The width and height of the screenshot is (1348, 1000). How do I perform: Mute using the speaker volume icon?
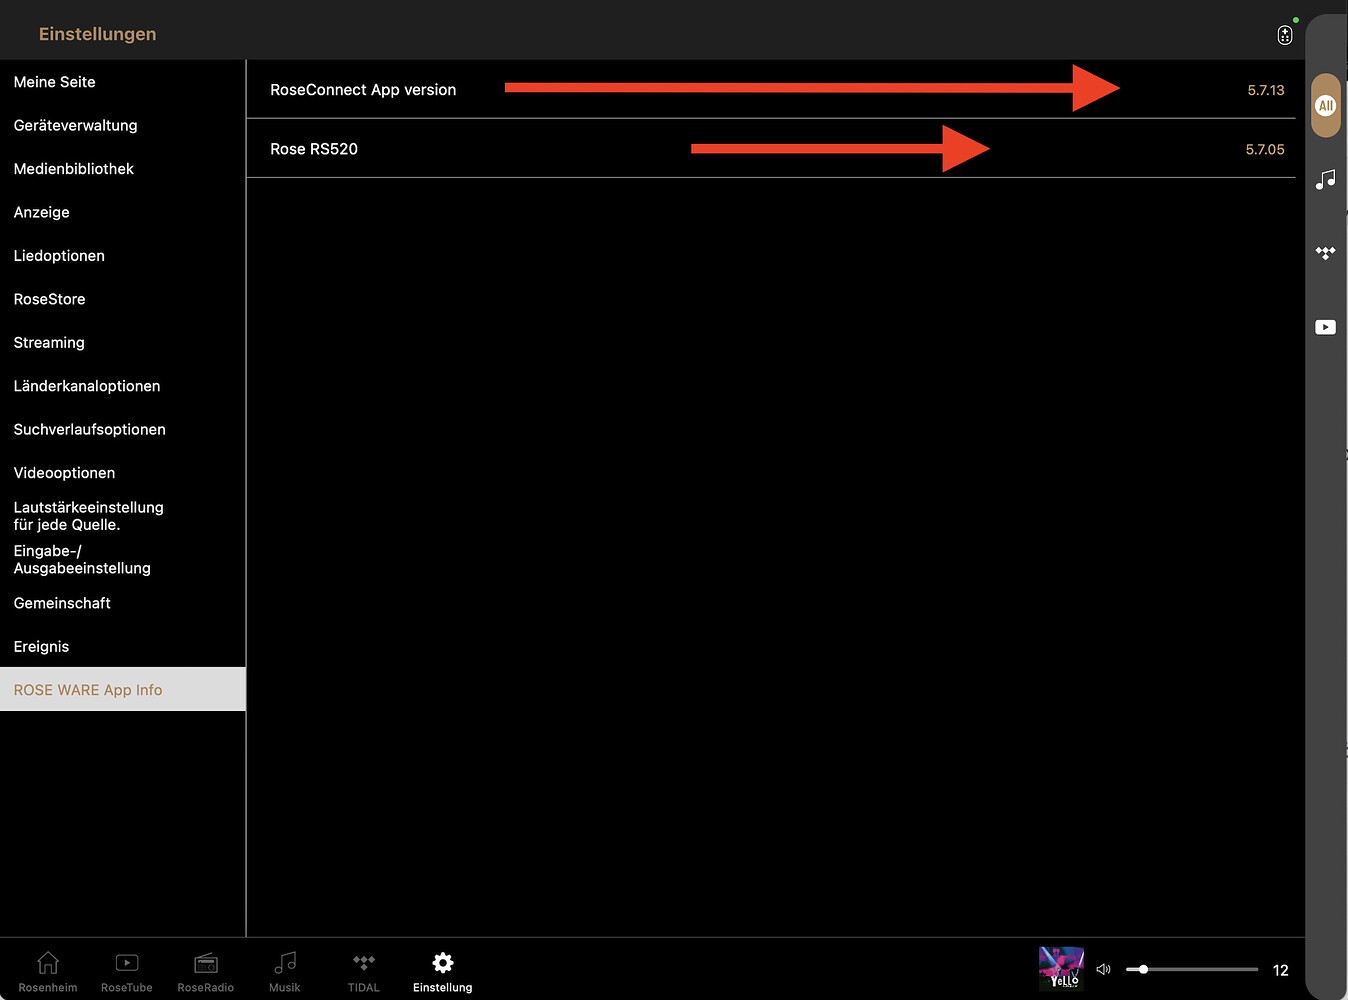click(1104, 969)
